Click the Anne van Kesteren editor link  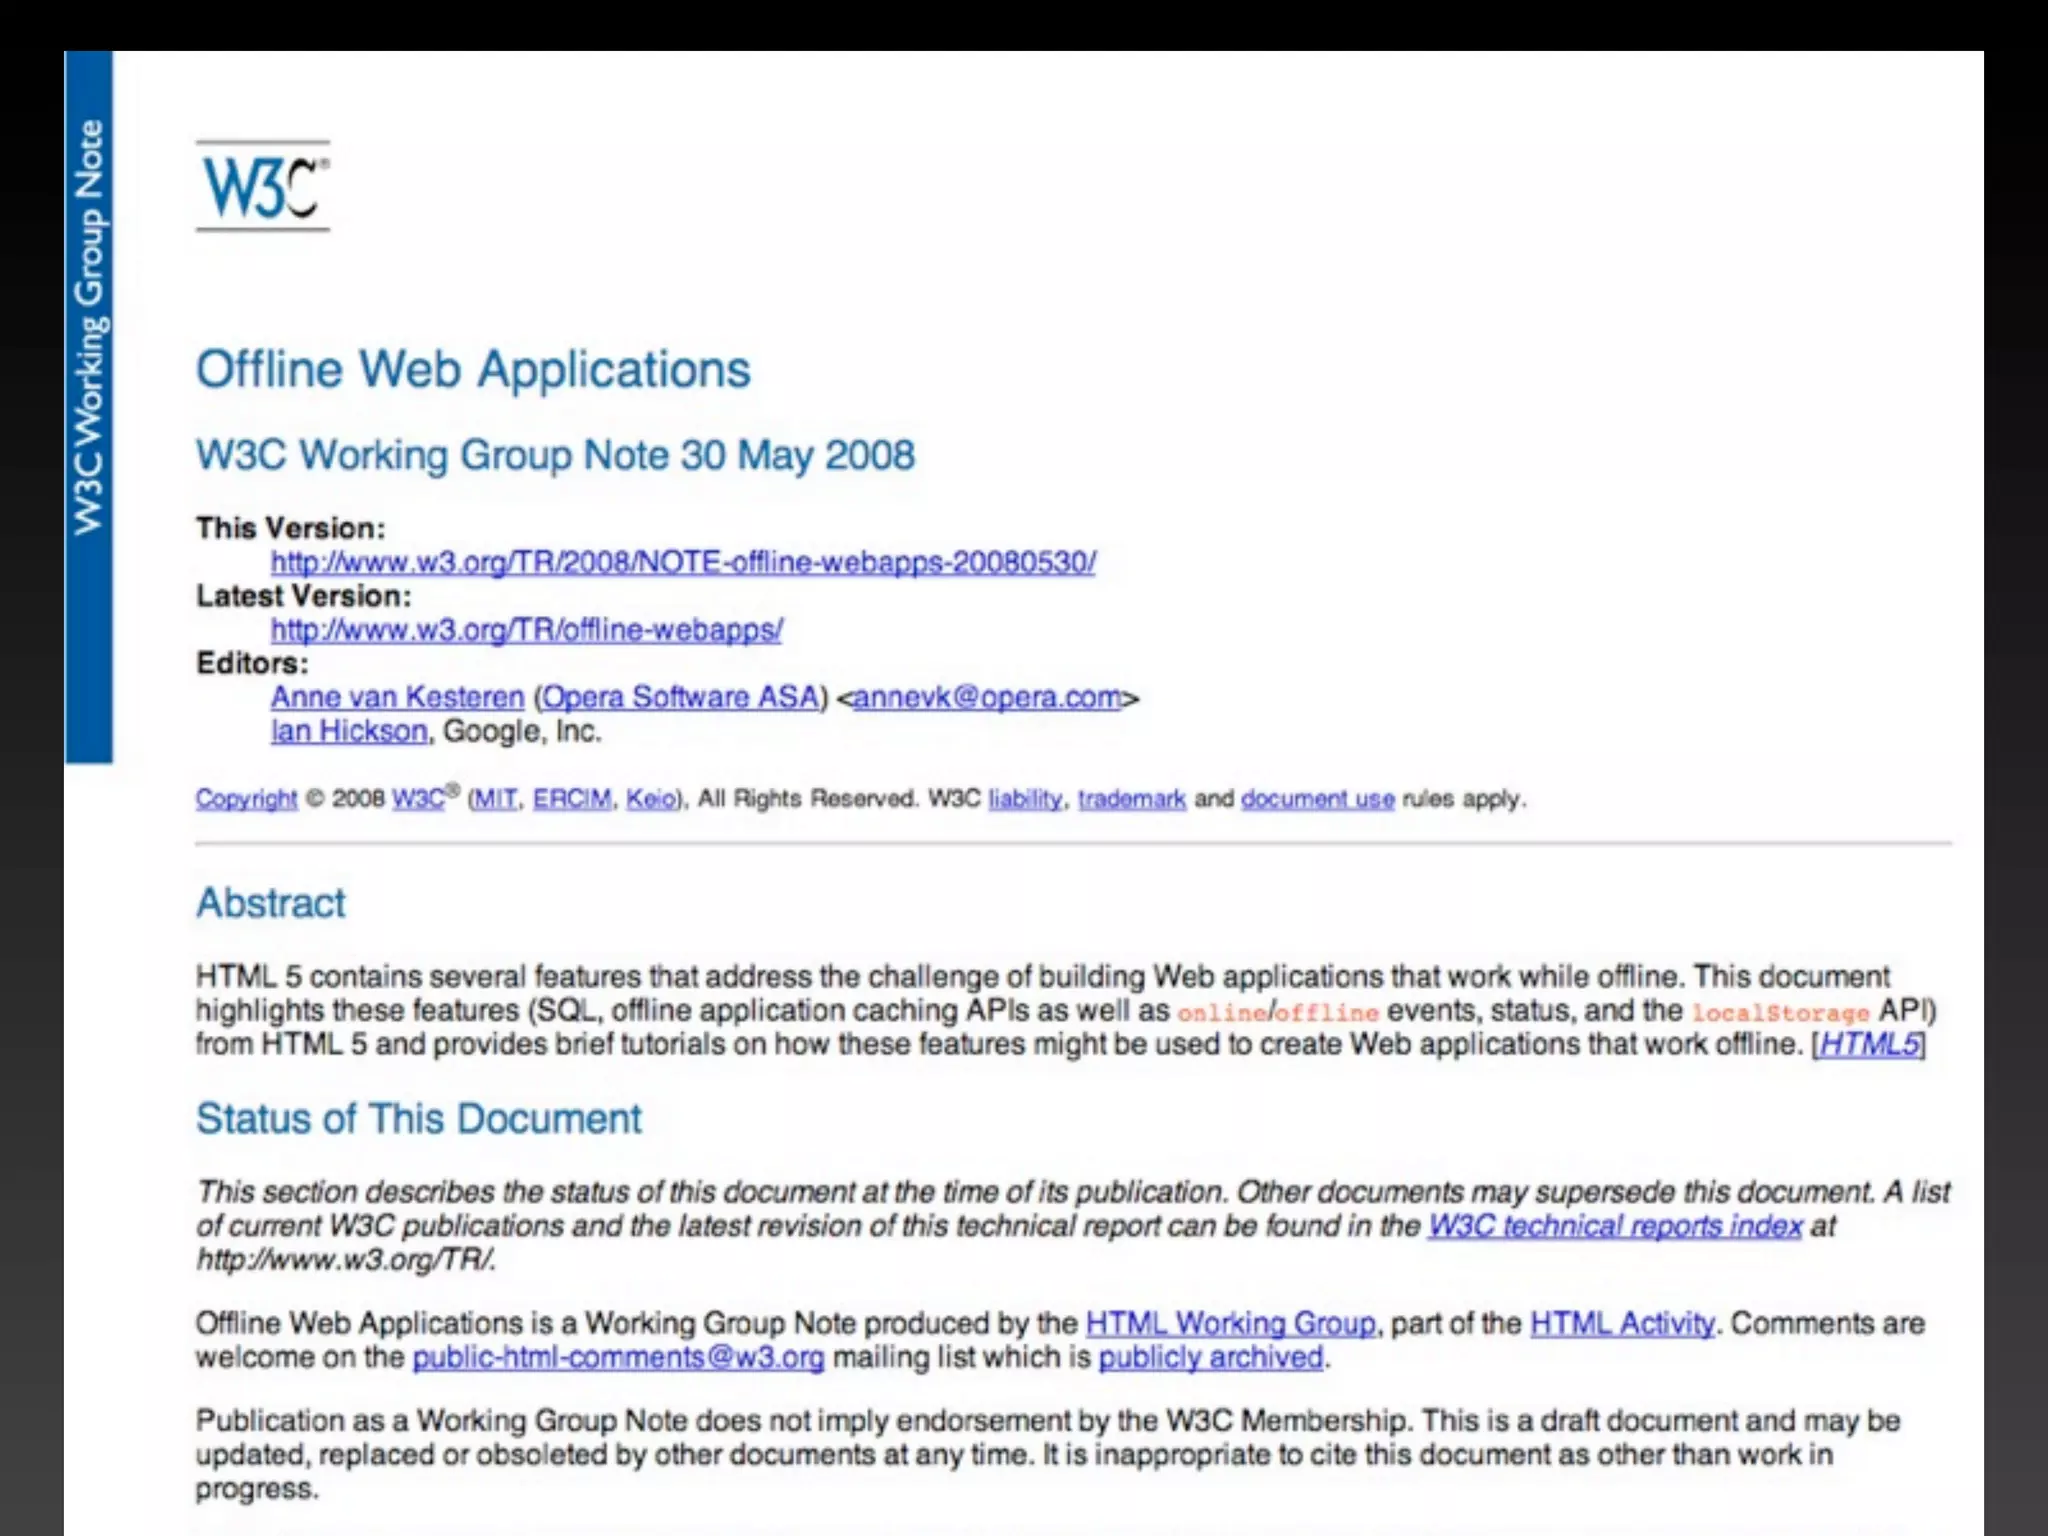397,697
